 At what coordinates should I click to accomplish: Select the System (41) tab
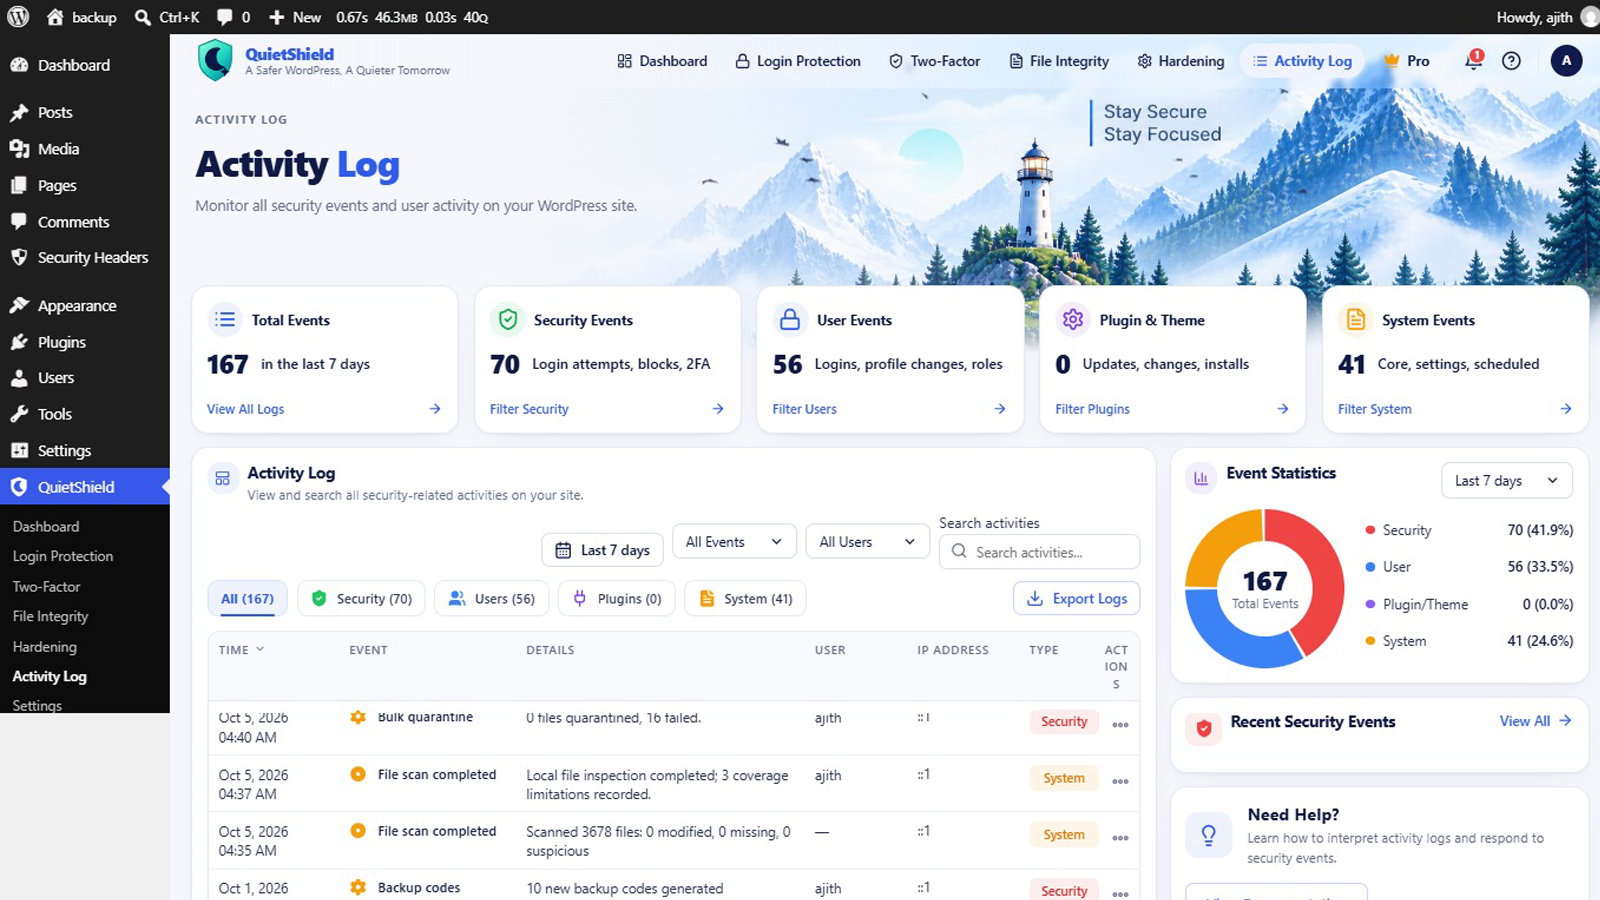[x=746, y=599]
